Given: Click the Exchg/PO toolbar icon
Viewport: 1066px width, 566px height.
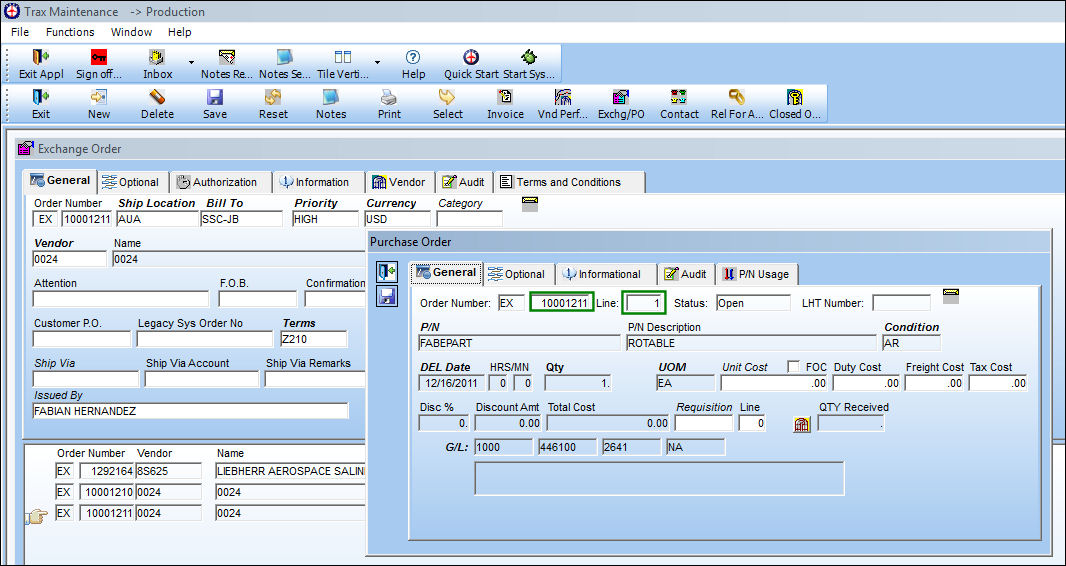Looking at the screenshot, I should click(621, 104).
